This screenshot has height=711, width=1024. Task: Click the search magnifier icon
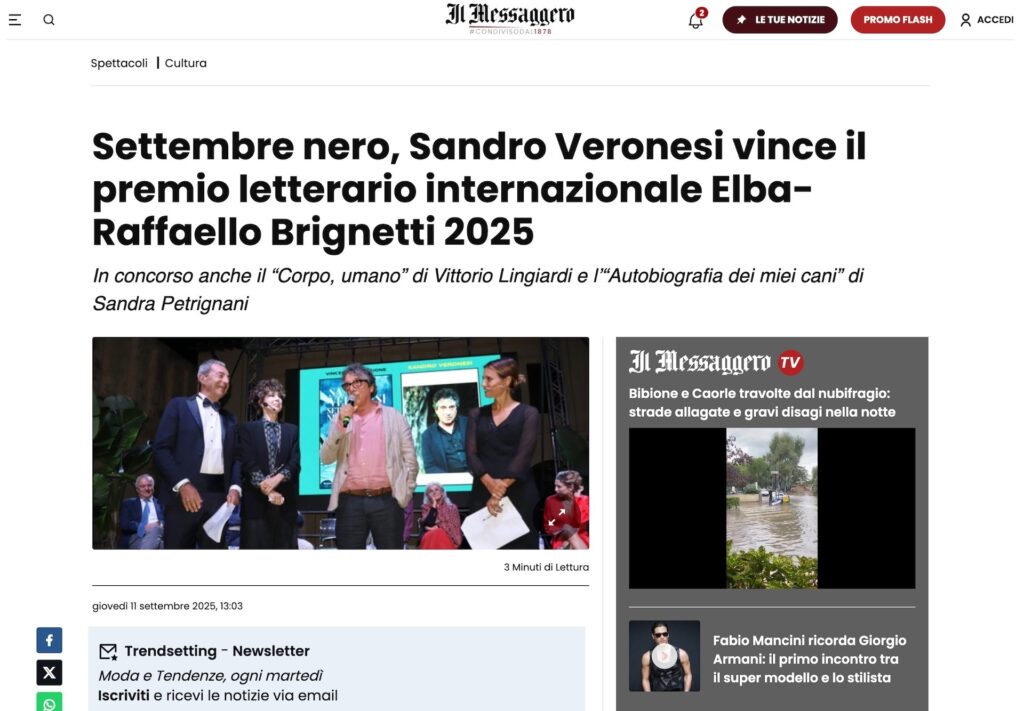coord(49,20)
